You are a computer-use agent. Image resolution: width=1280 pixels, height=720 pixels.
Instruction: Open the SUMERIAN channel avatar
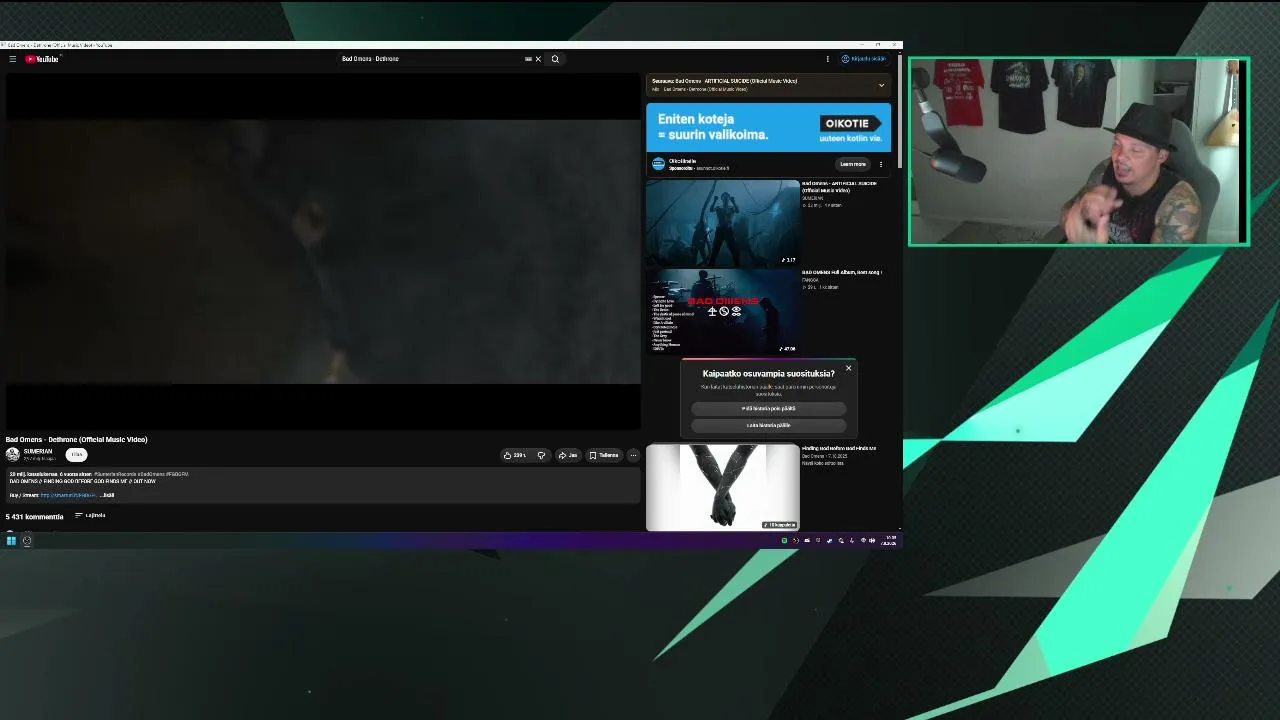[x=12, y=455]
